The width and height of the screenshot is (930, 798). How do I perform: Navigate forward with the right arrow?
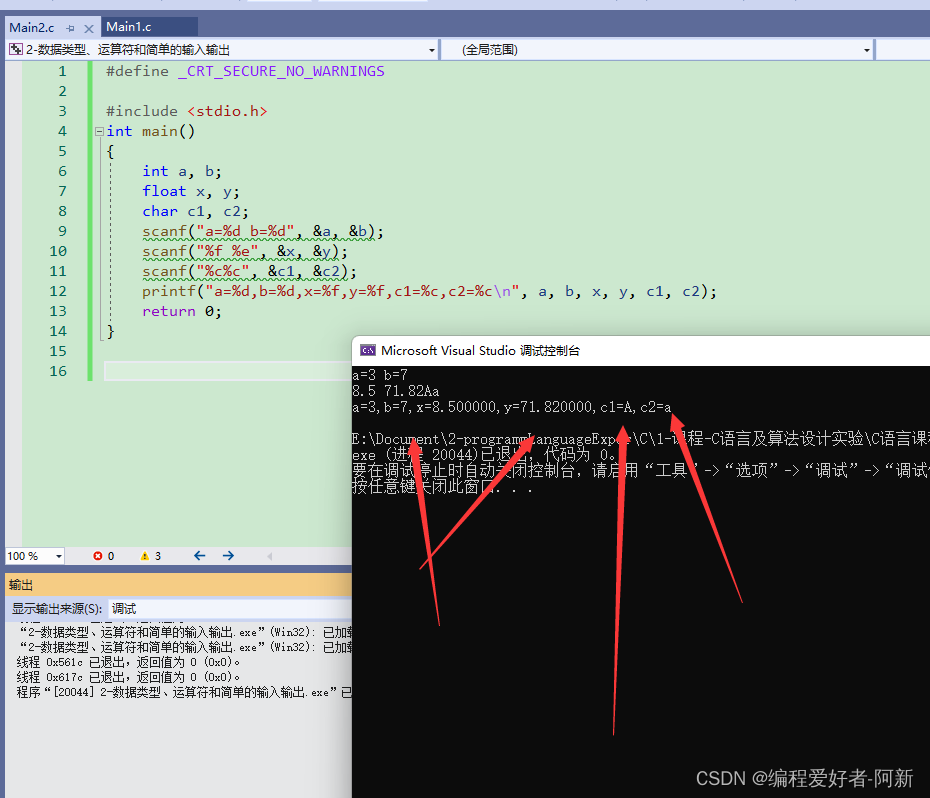click(x=228, y=555)
